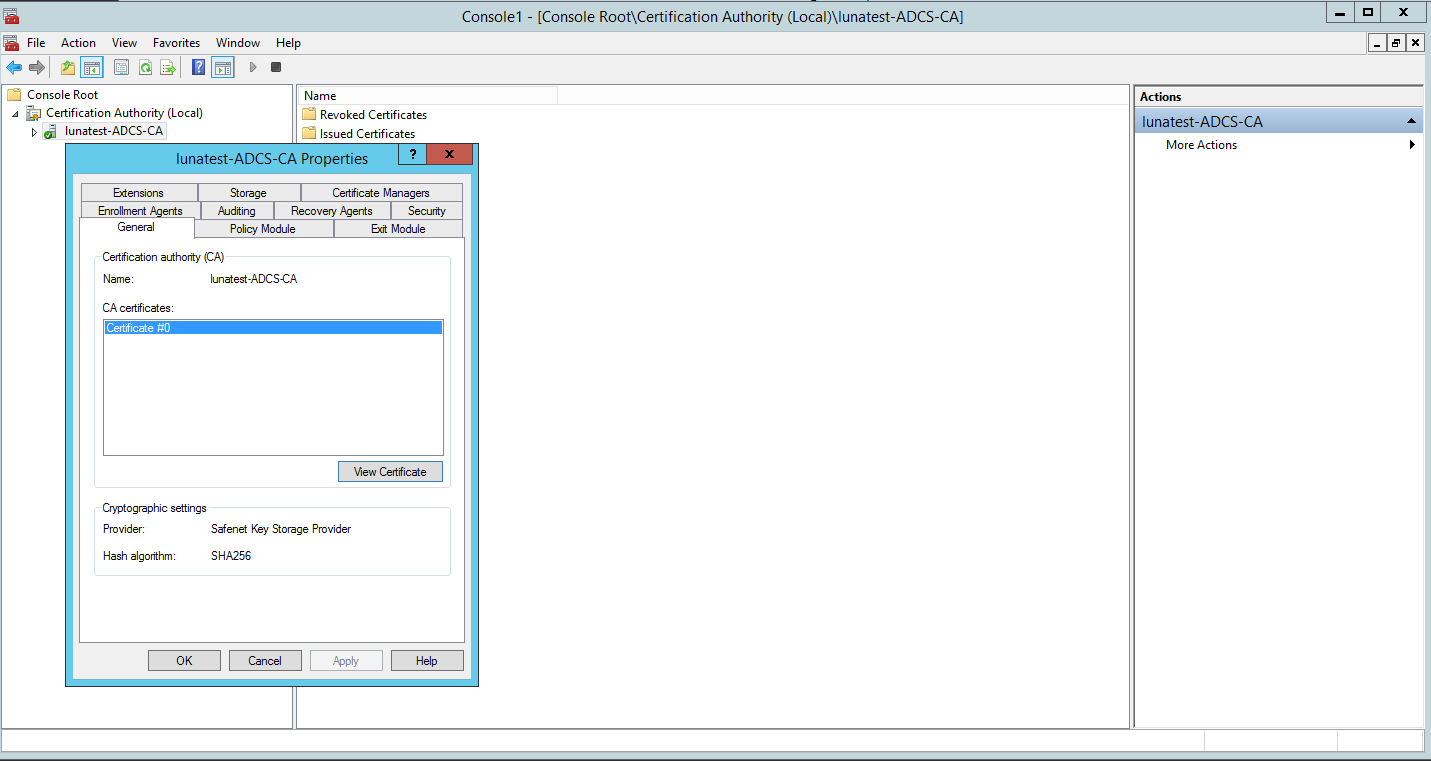Switch to the Exit Module tab
Screen dimensions: 1431x761
[x=398, y=229]
